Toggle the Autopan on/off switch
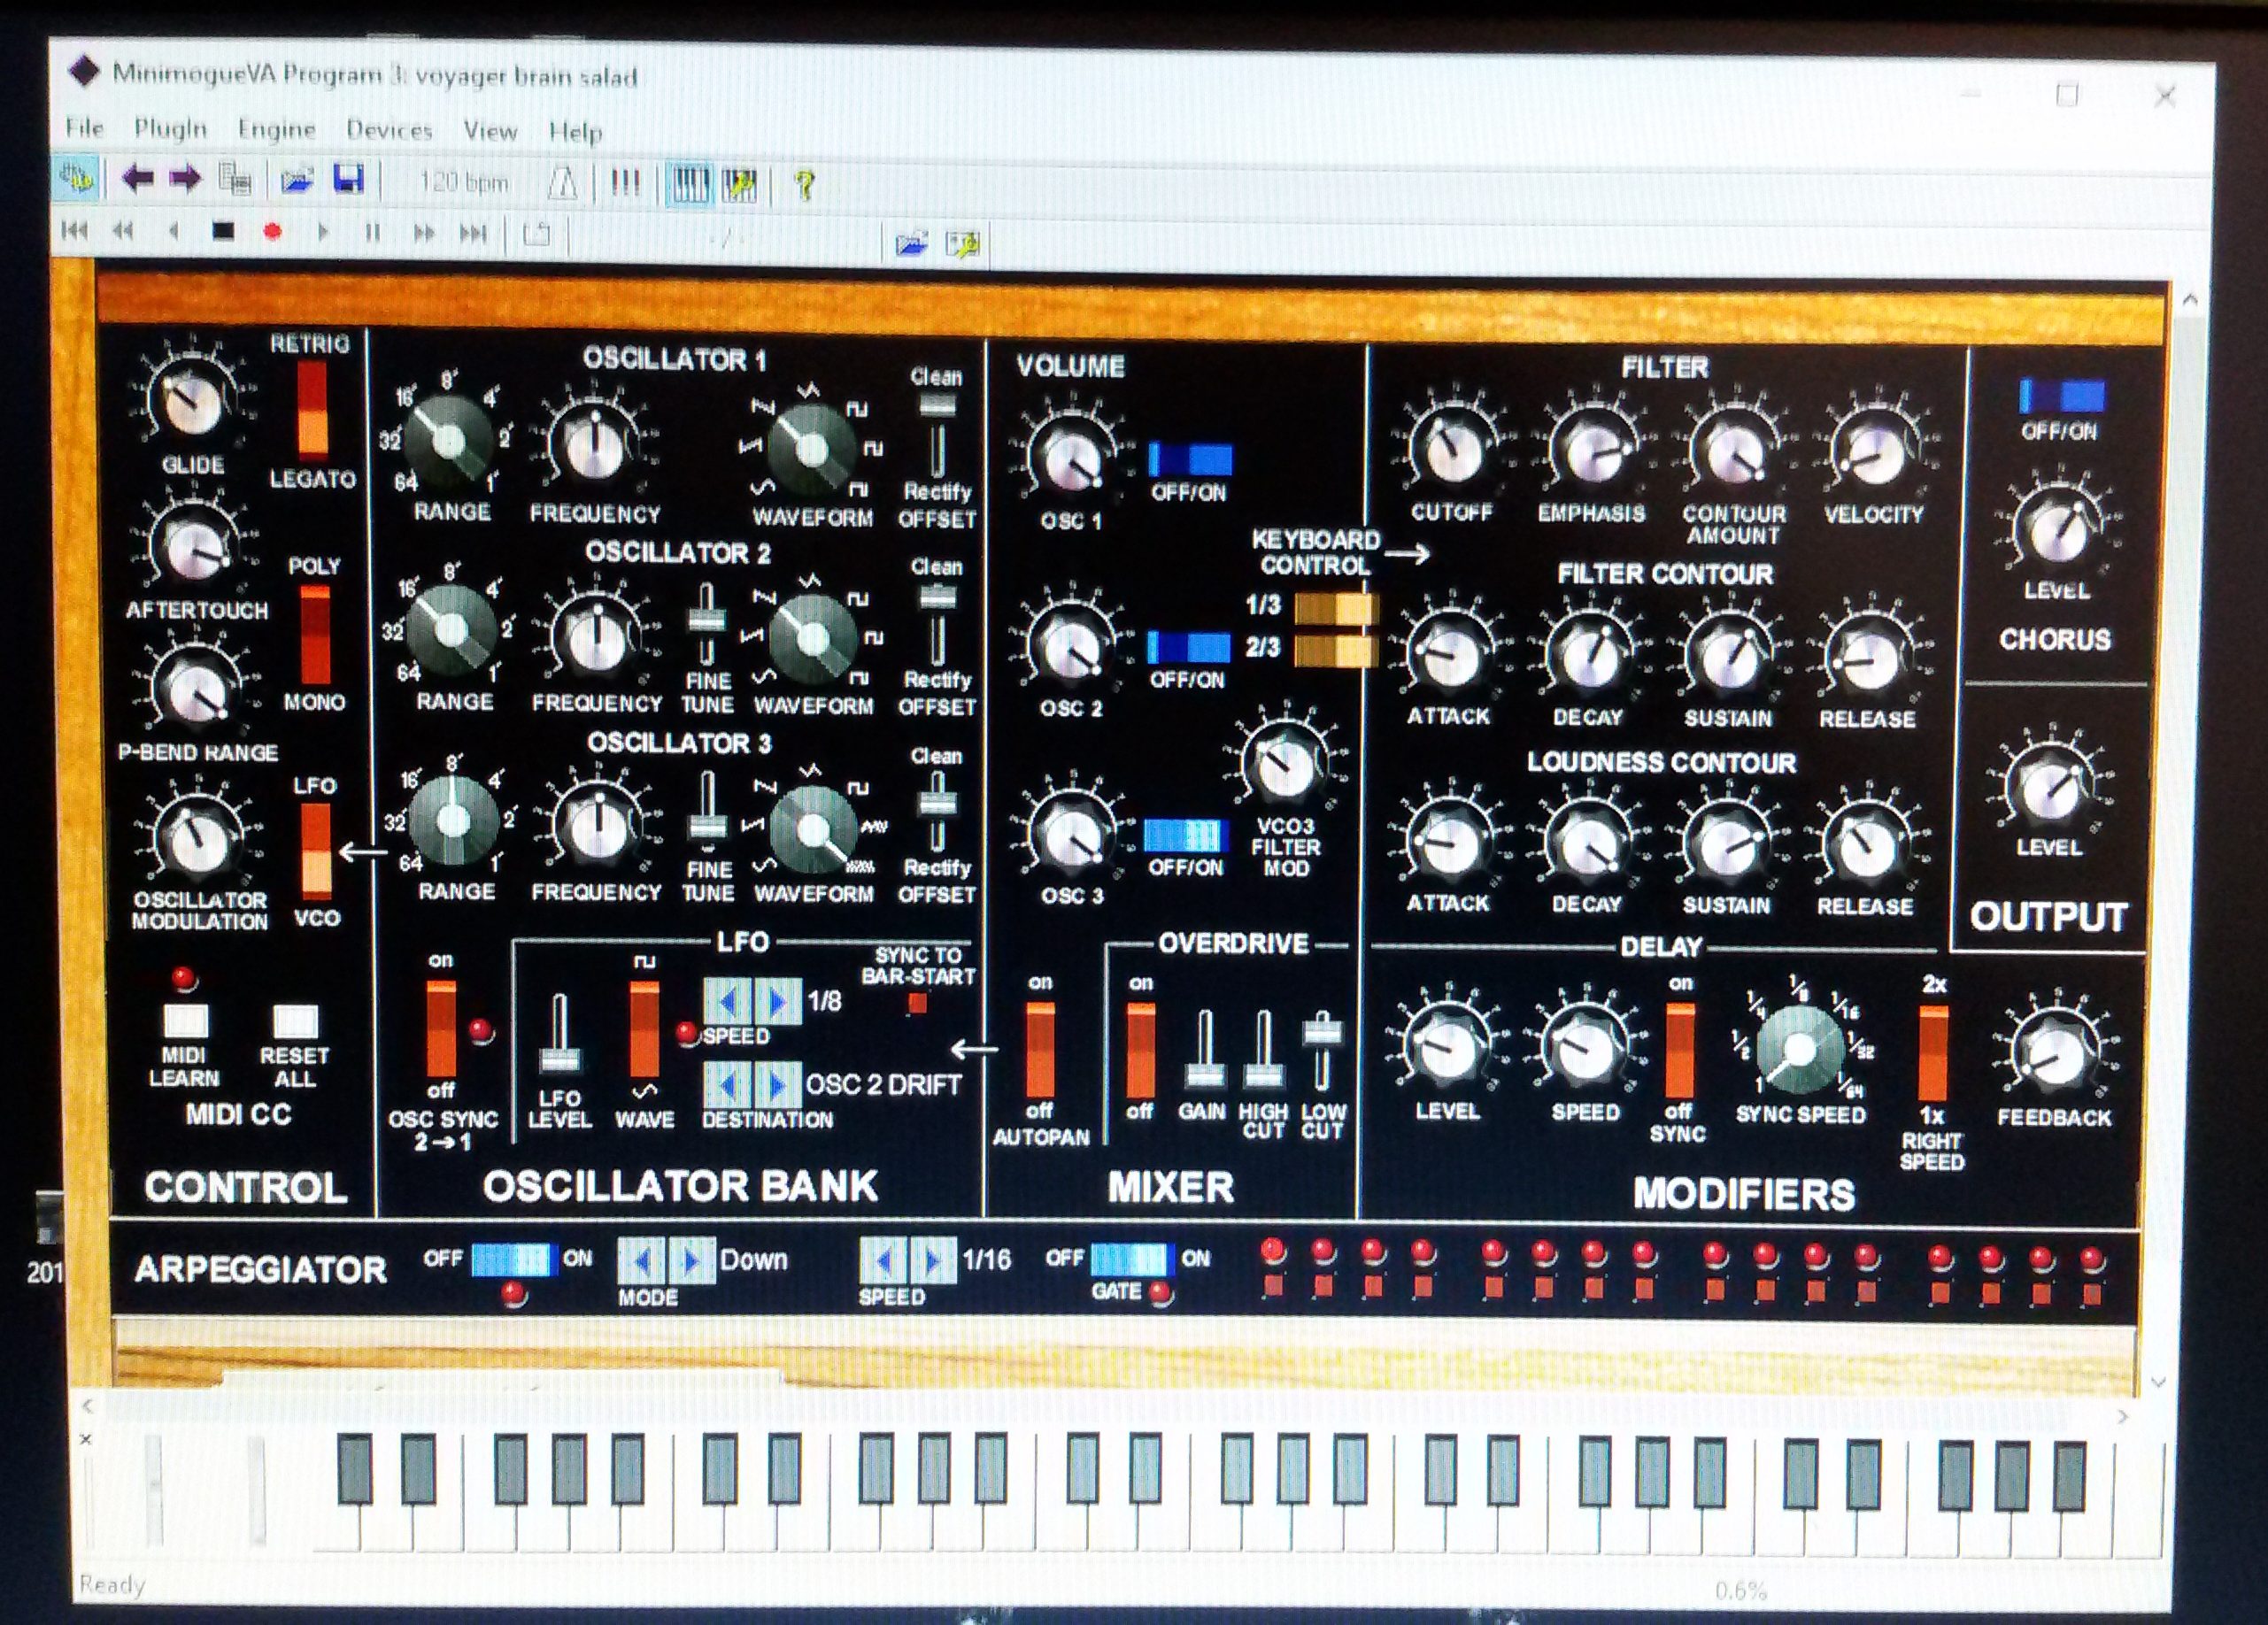Screen dimensions: 2268x1625 [x=1040, y=1048]
